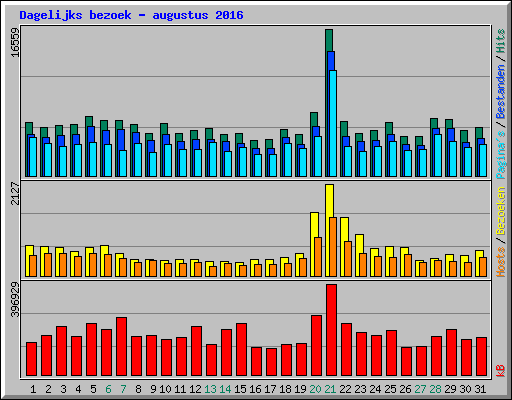Click the red kB bar for day 7
This screenshot has width=512, height=400.
(x=121, y=347)
